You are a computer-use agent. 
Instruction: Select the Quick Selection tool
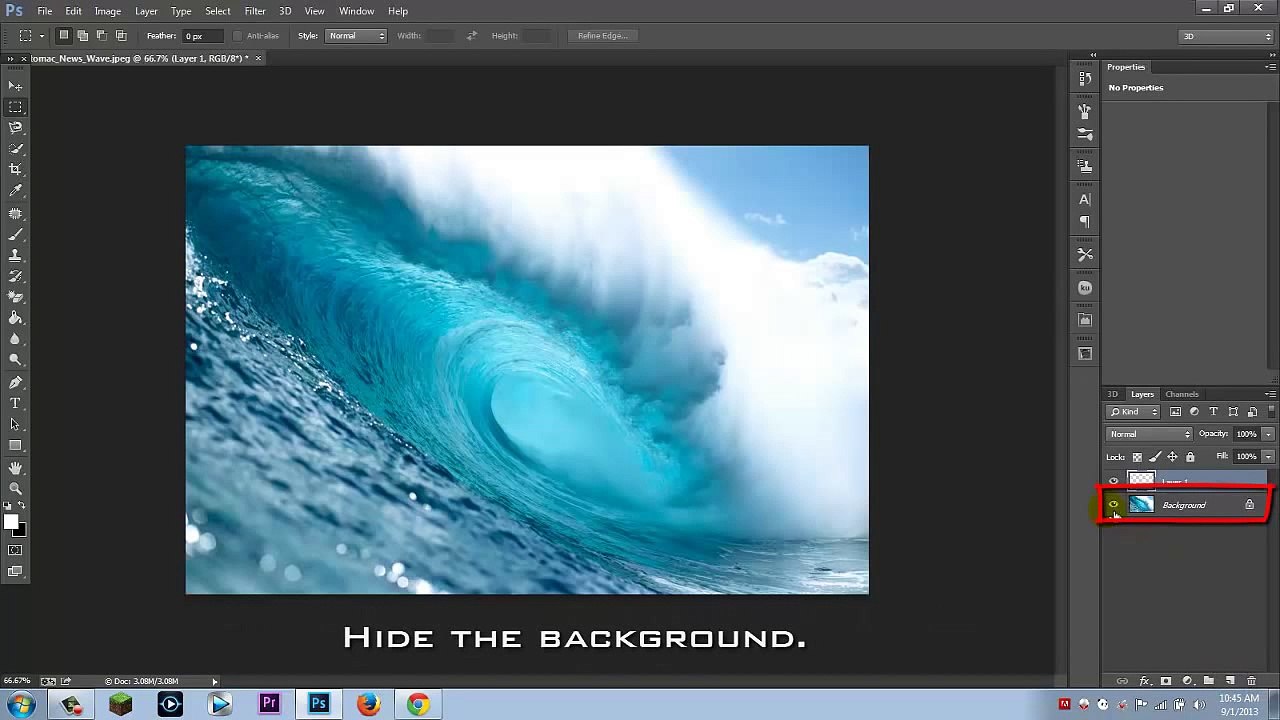click(15, 149)
